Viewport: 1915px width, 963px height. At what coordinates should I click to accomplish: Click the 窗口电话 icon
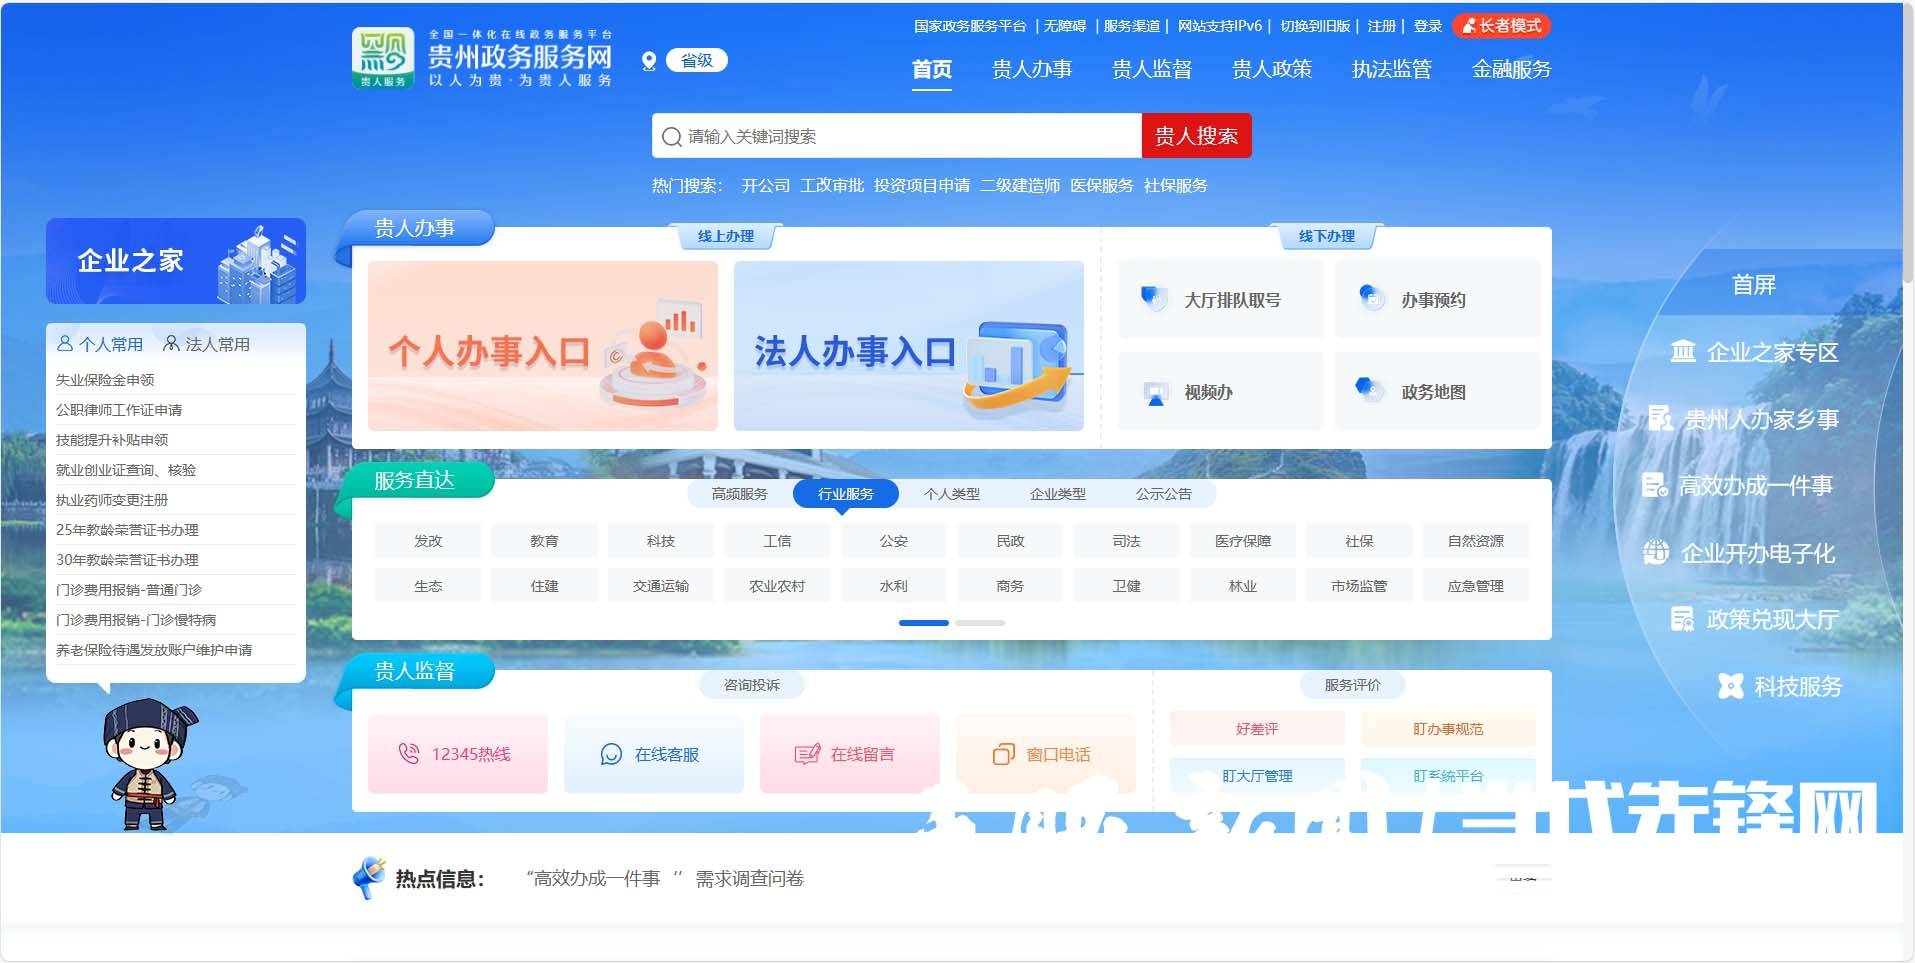(1003, 755)
